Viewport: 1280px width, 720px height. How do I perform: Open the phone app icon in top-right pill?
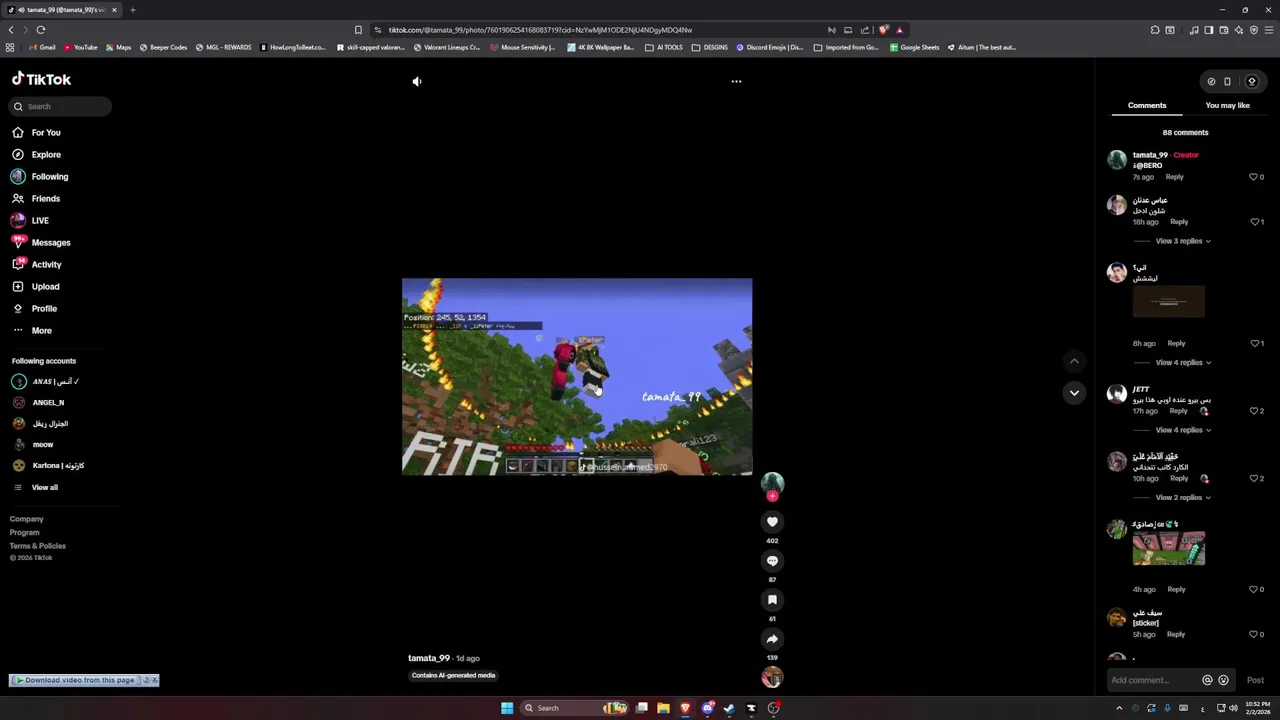click(x=1227, y=82)
